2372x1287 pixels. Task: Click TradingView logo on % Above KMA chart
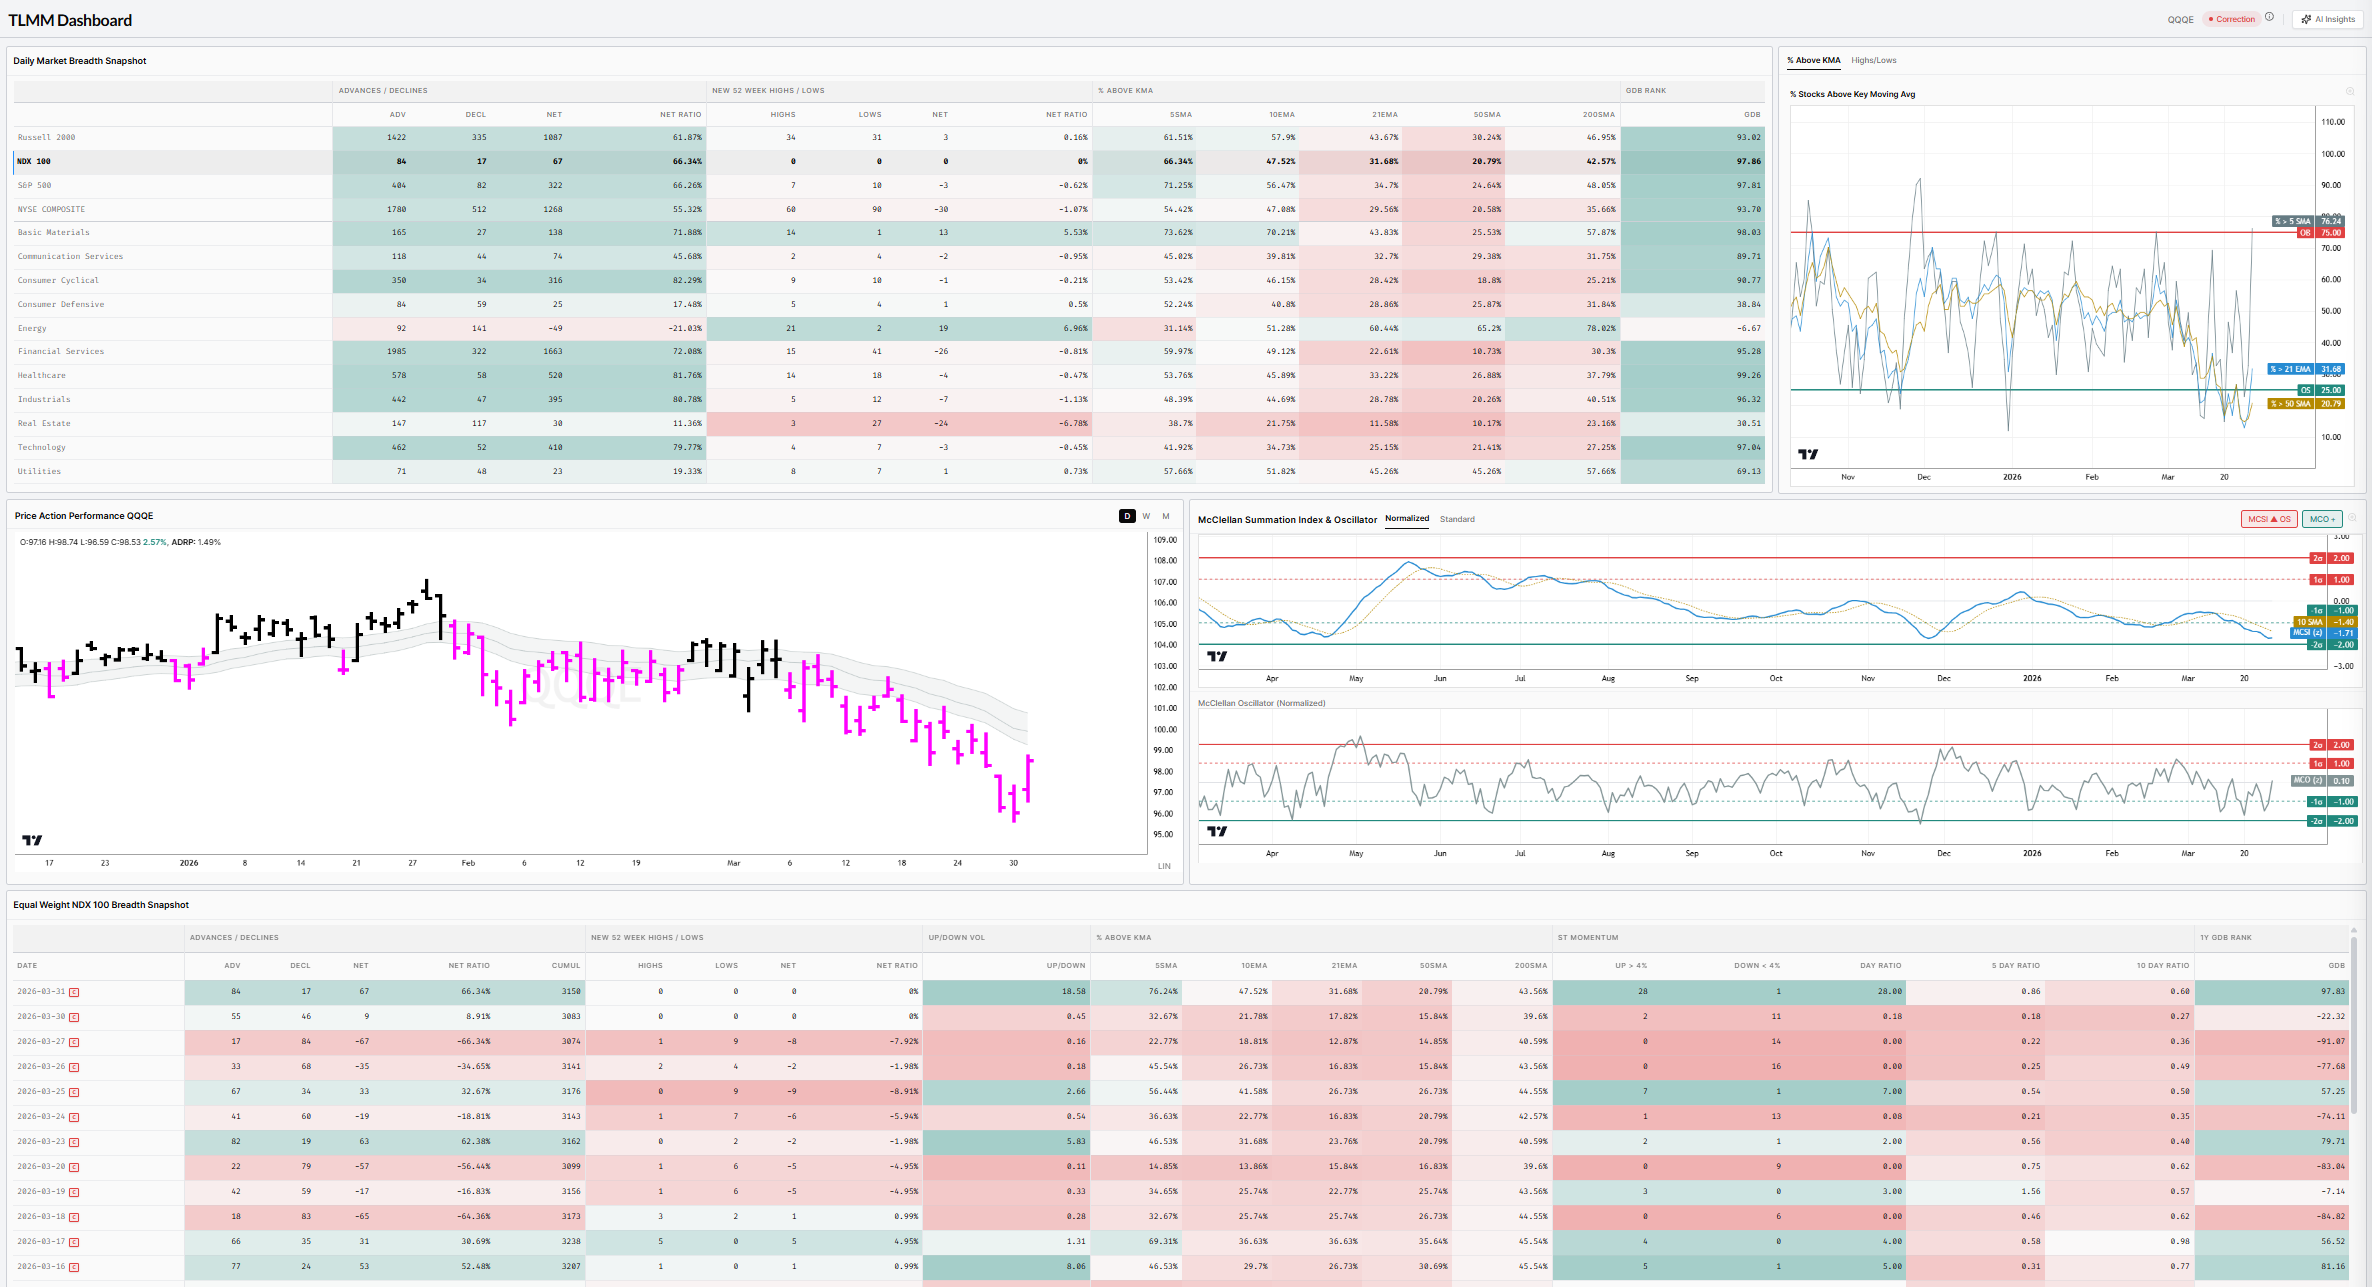[x=1807, y=454]
